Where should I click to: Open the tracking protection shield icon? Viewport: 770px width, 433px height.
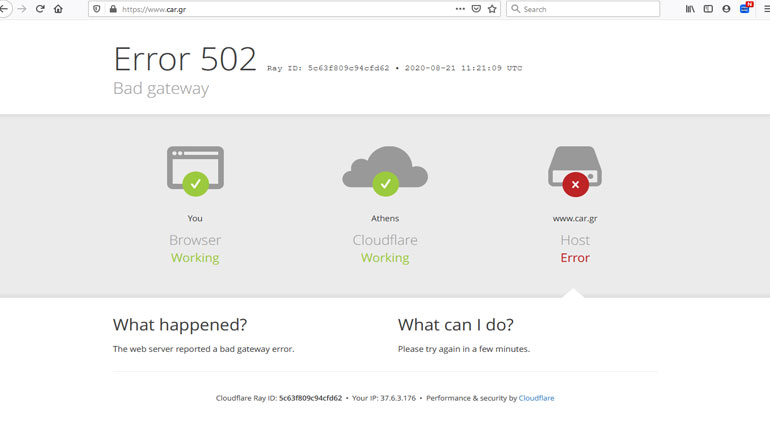tap(97, 9)
